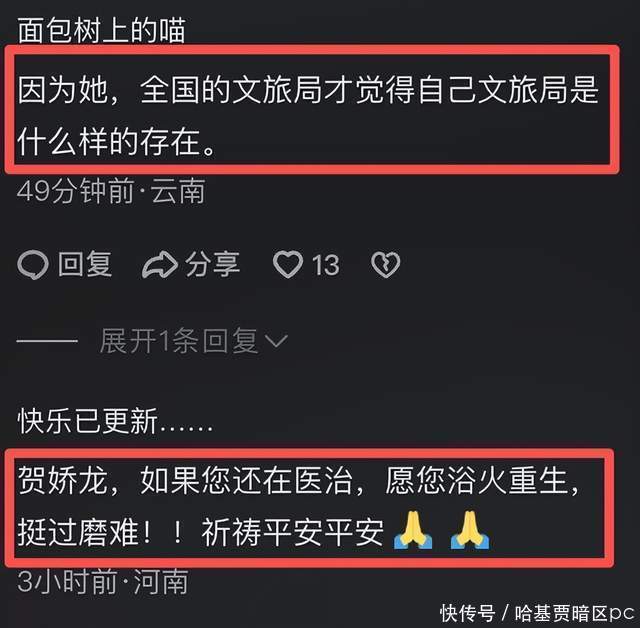Open profile of 快乐已更新……
Image resolution: width=640 pixels, height=628 pixels.
pos(115,421)
